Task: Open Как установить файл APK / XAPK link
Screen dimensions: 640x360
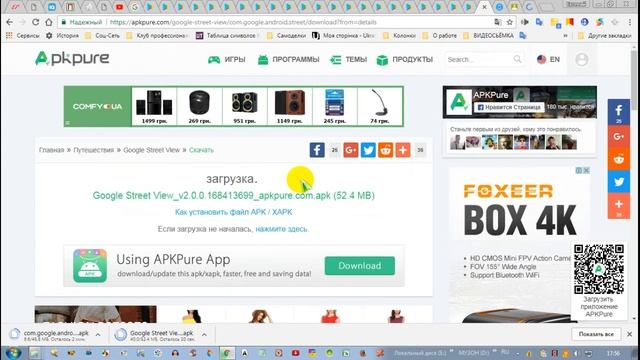Action: 233,212
